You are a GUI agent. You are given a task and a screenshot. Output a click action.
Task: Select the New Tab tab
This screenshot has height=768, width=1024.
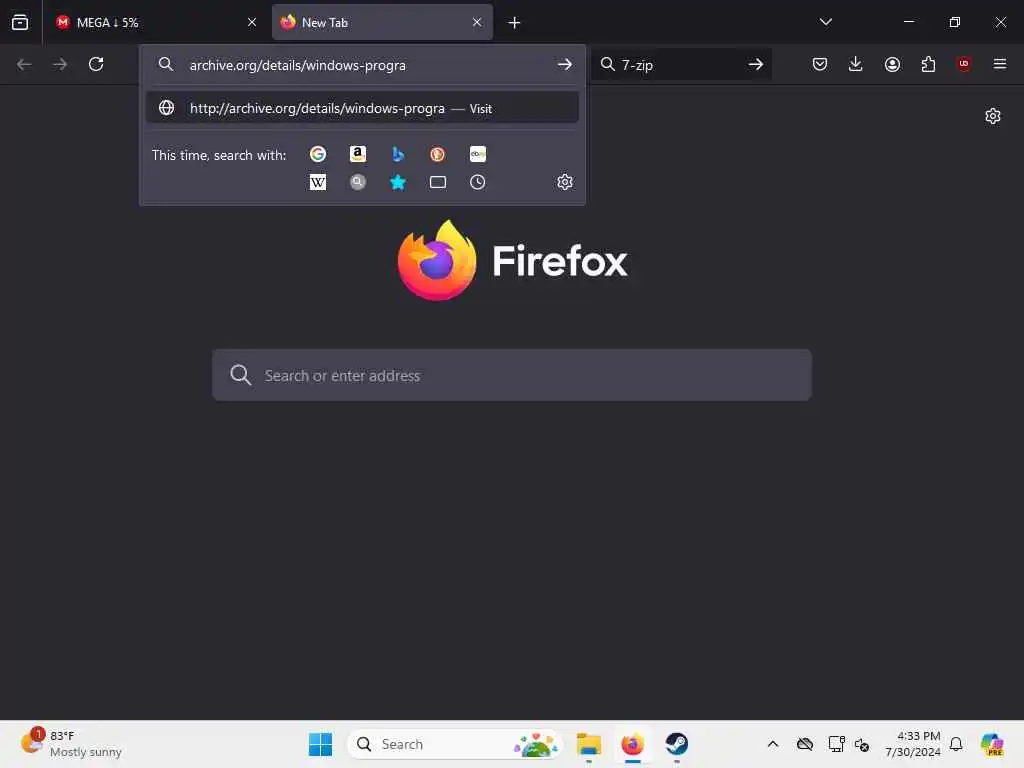tap(382, 22)
